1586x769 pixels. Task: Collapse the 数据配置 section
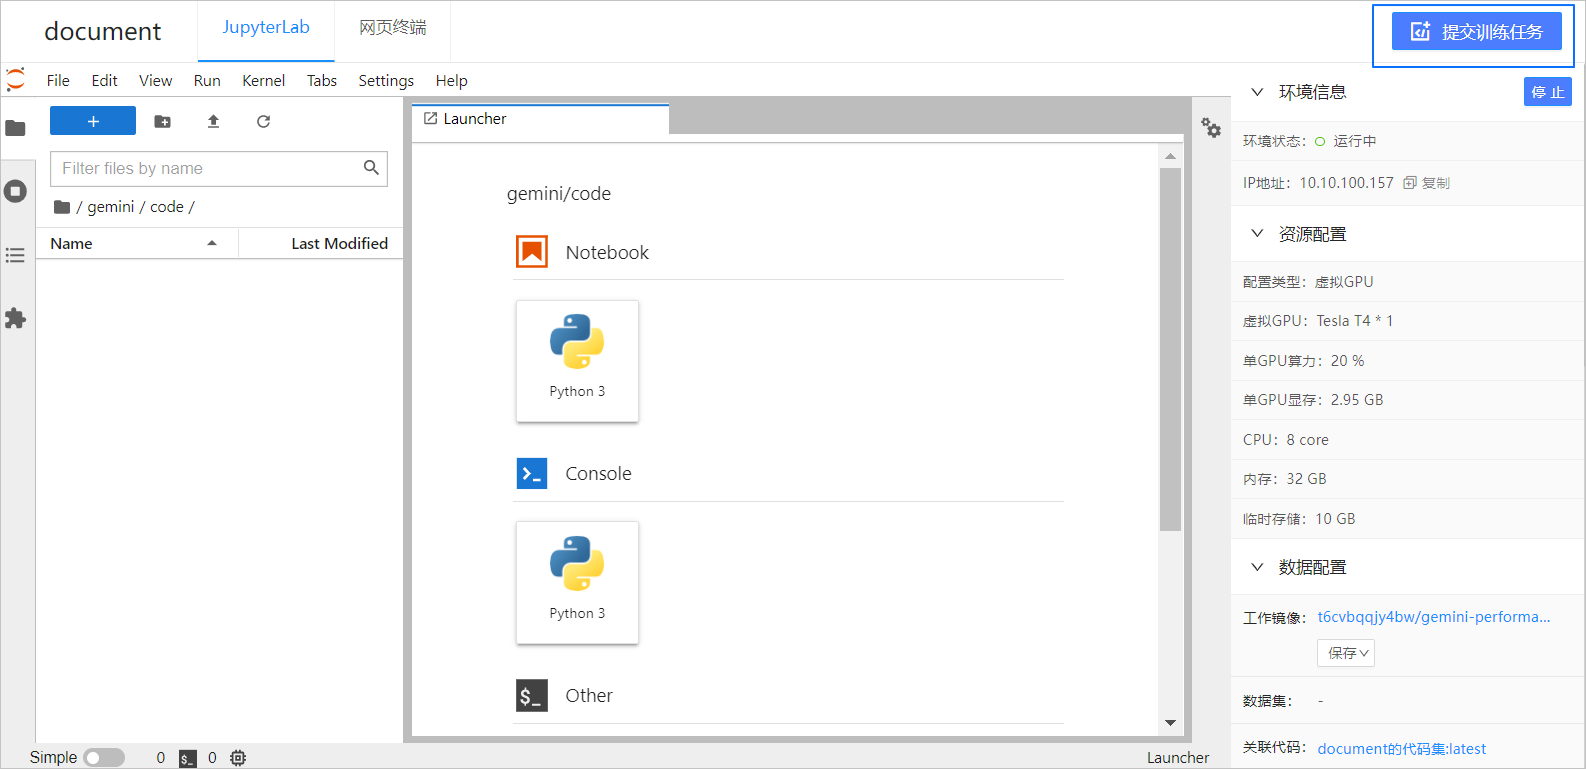(x=1257, y=567)
